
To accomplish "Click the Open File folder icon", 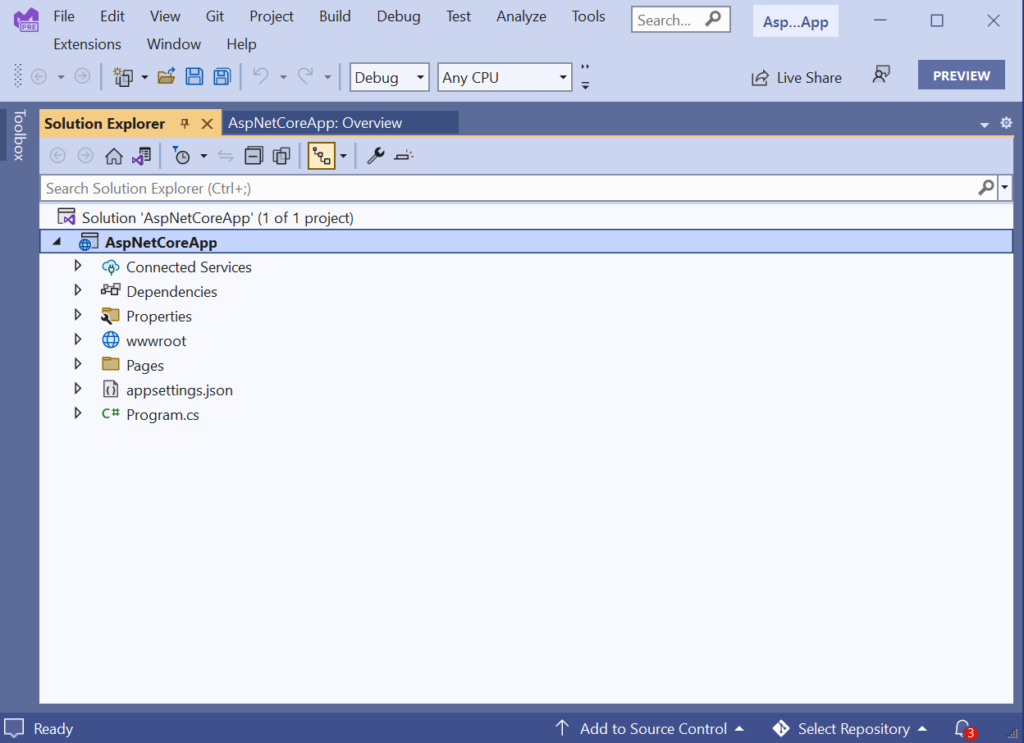I will click(x=167, y=77).
